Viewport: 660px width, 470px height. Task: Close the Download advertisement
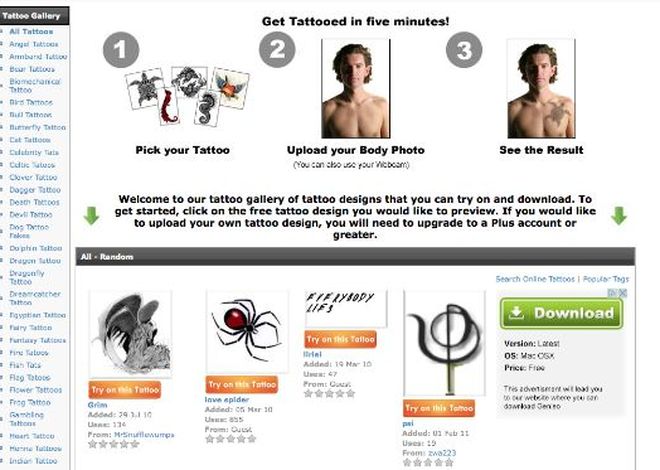[623, 293]
